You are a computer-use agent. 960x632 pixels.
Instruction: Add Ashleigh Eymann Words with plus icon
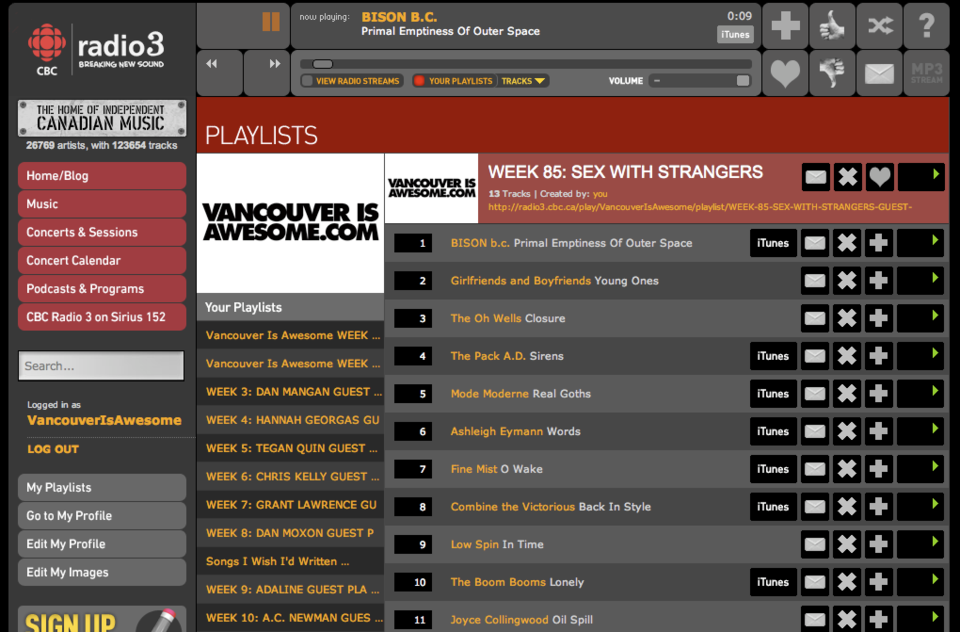(879, 431)
